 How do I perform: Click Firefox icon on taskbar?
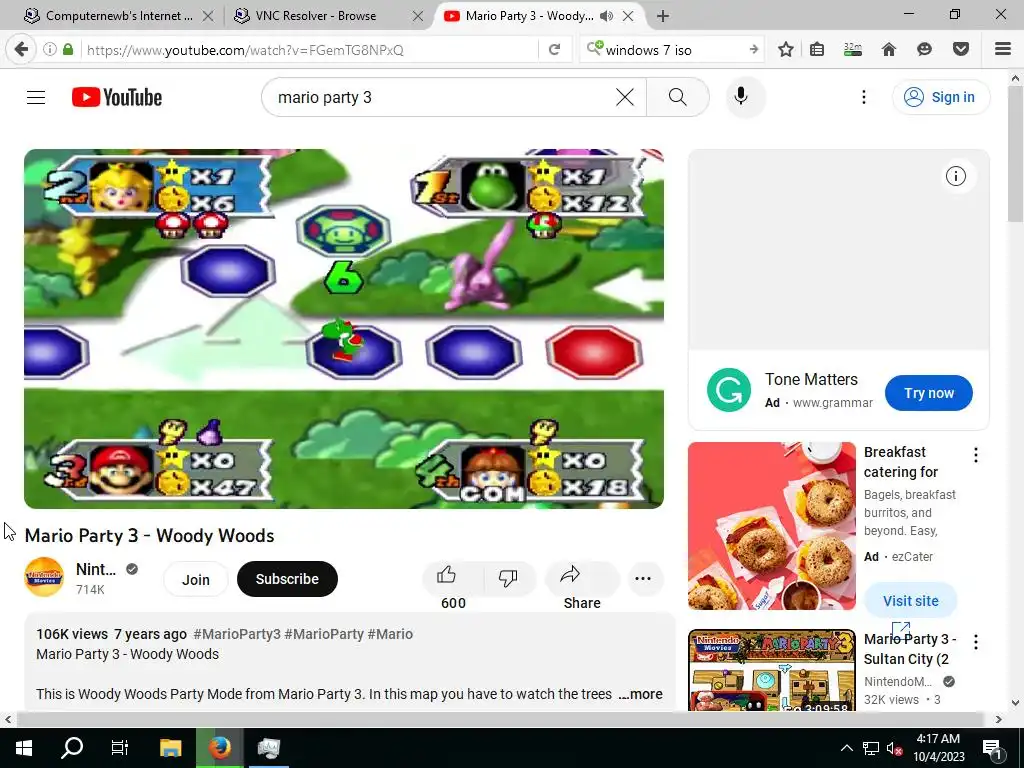coord(220,748)
